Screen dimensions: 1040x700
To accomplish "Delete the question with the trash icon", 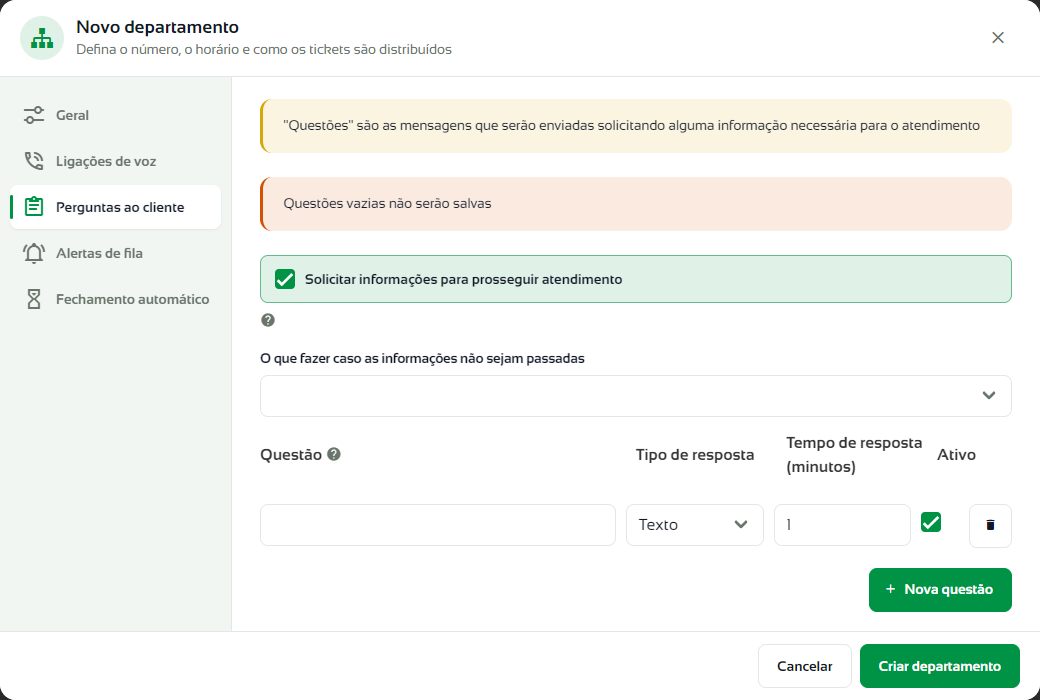I will pos(990,525).
